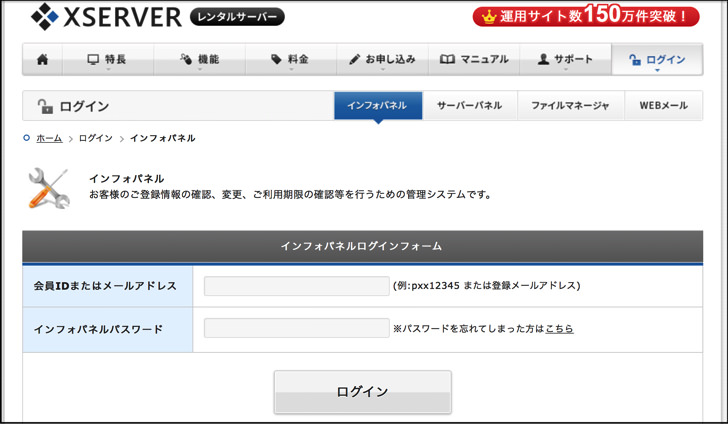Click the padlock icon beside ログイン heading
Viewport: 728px width, 424px height.
tap(45, 106)
